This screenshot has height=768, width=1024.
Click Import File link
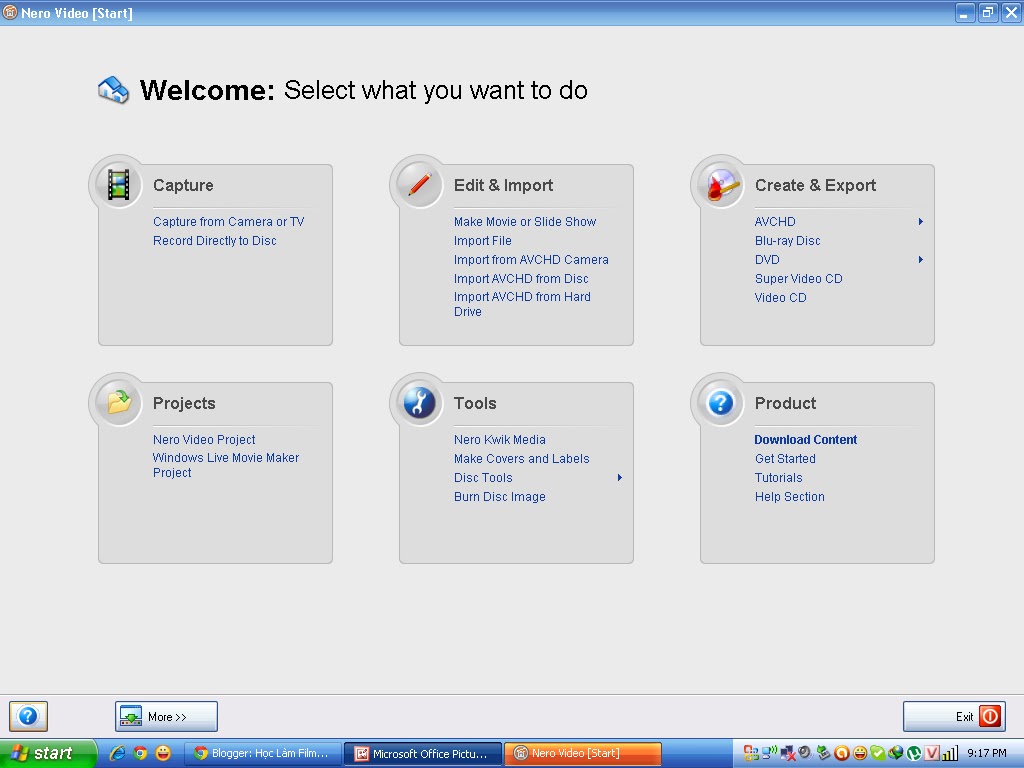click(x=483, y=240)
